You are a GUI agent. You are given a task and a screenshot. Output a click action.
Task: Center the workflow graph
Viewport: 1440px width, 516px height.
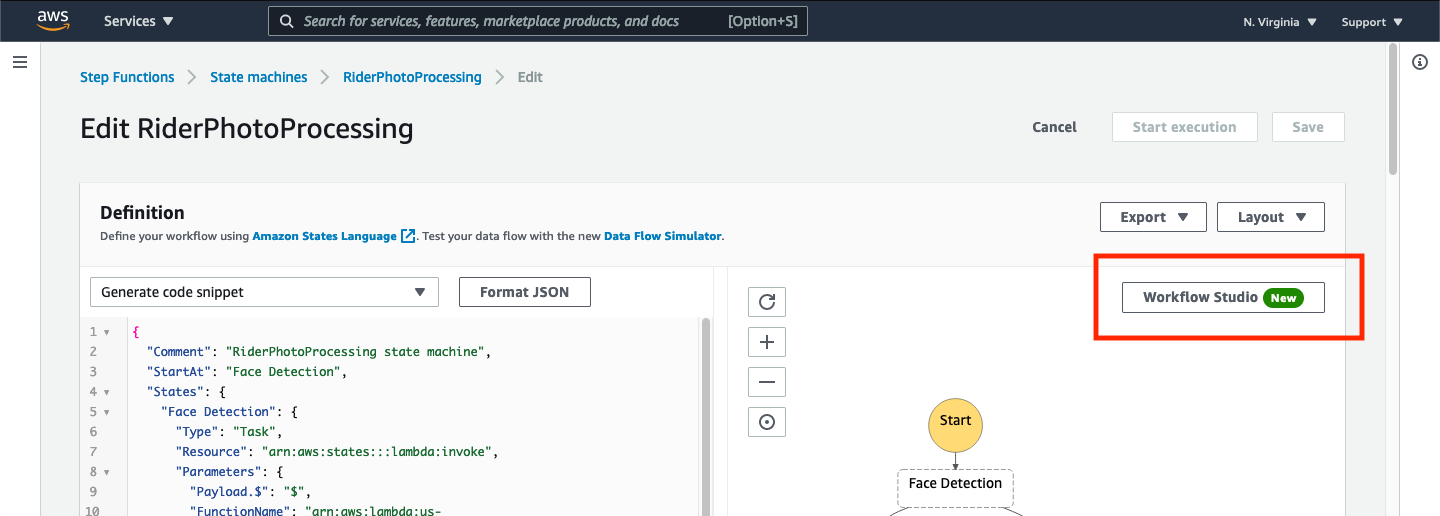click(x=767, y=422)
